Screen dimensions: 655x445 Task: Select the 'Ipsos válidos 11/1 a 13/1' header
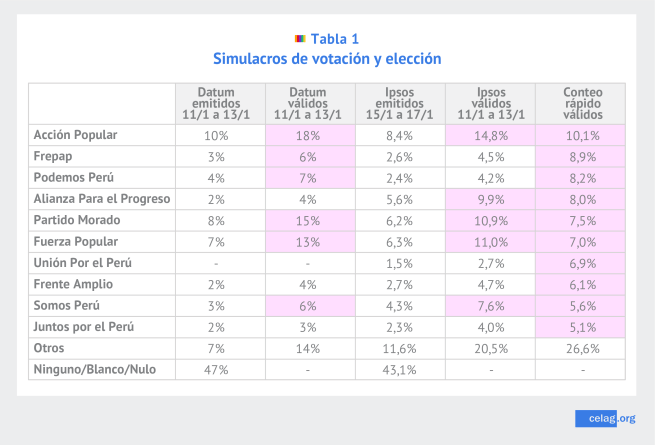pos(490,104)
